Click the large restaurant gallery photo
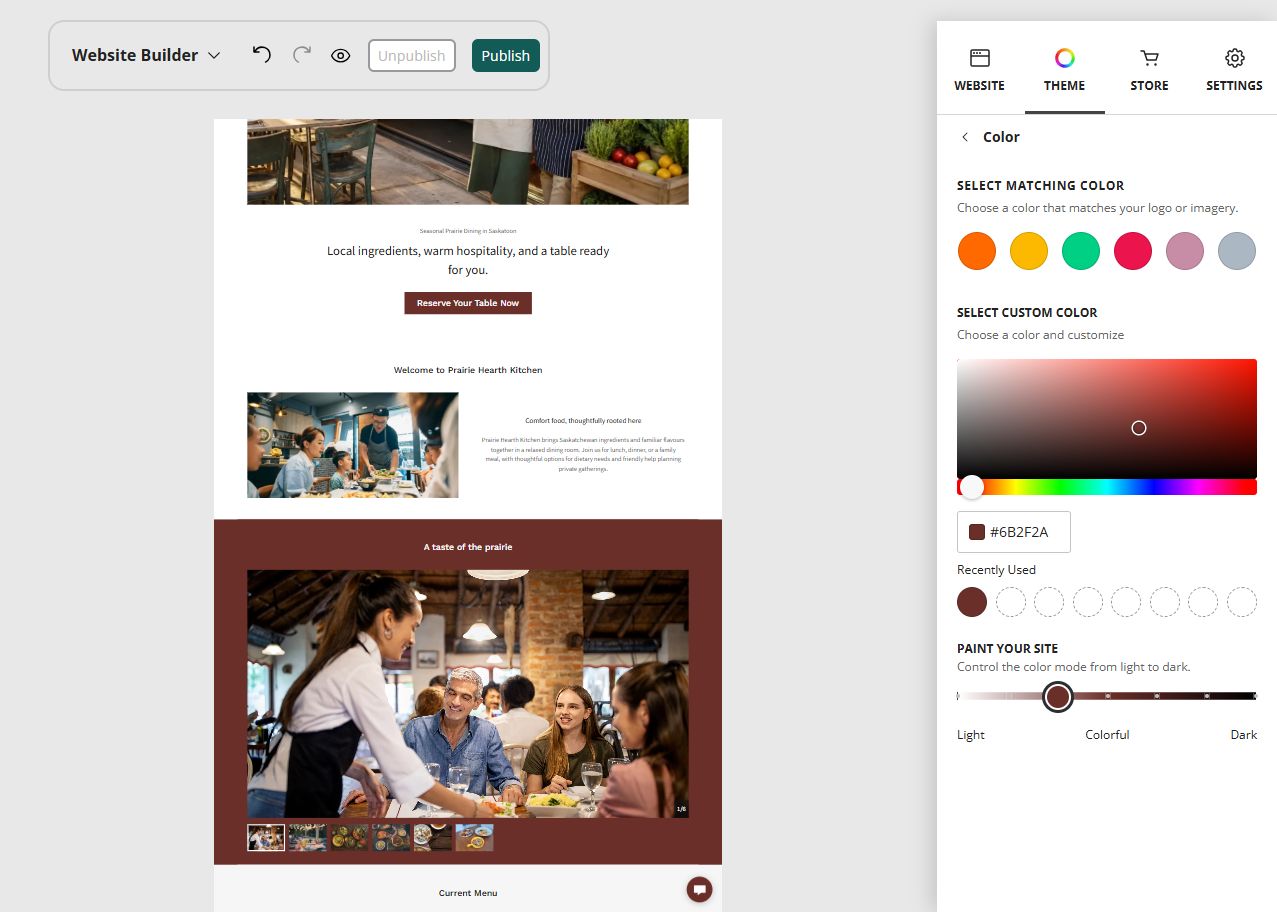 point(468,694)
